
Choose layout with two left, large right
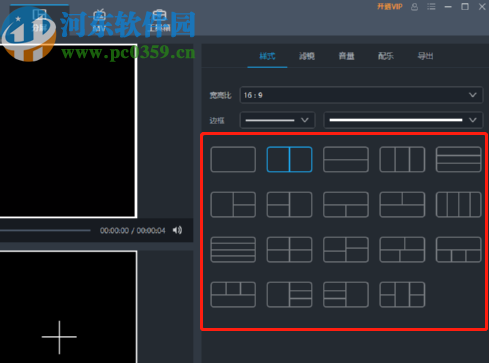pyautogui.click(x=289, y=204)
